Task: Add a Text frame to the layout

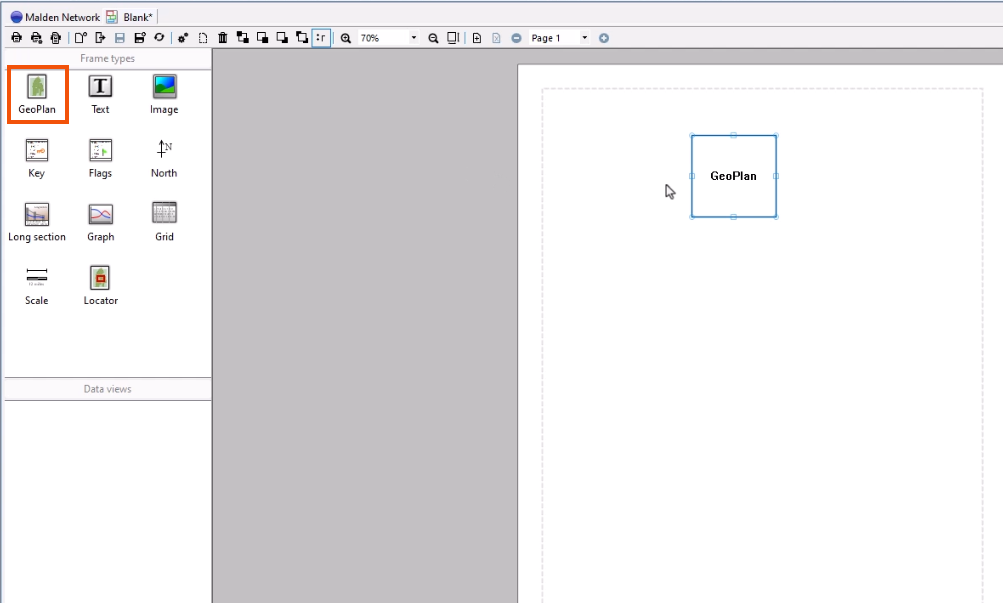Action: [x=100, y=93]
